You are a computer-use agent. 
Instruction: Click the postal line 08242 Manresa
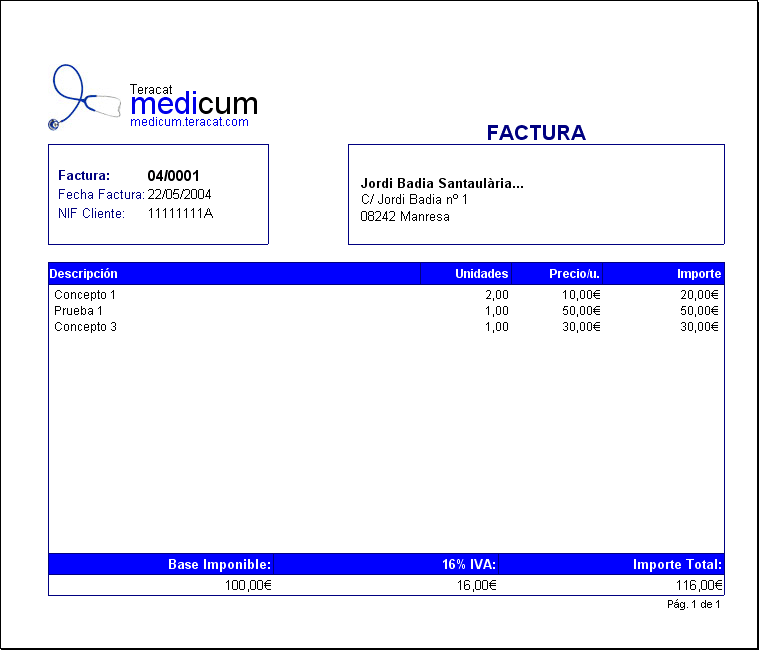[405, 216]
